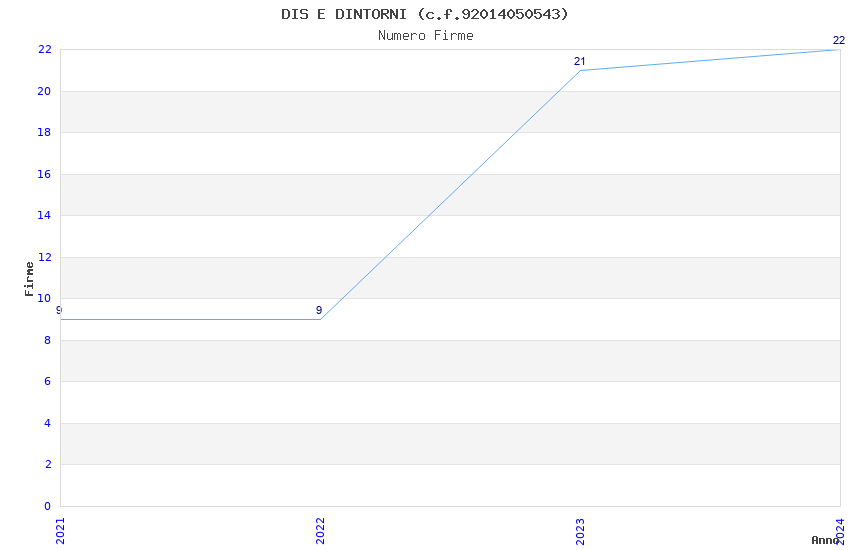Screen dimensions: 850x550
Task: Click y-axis tick value 4
Action: (x=47, y=423)
